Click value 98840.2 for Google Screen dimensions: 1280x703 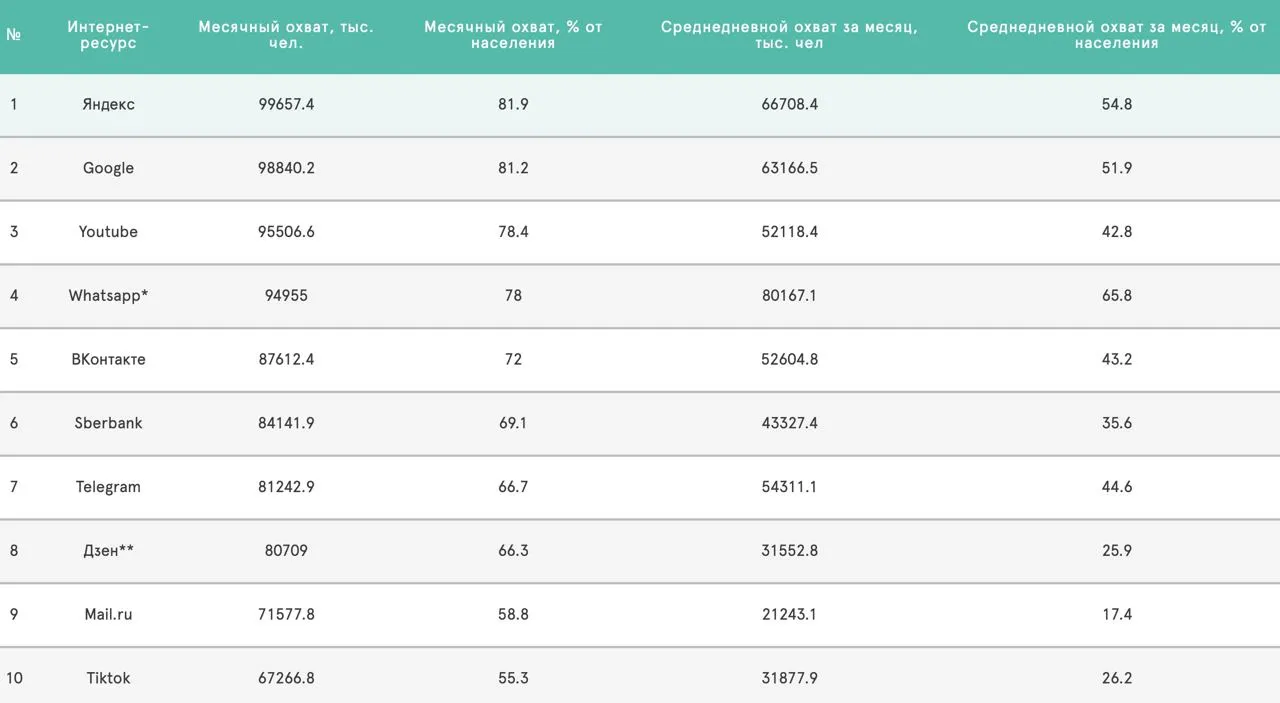tap(286, 168)
